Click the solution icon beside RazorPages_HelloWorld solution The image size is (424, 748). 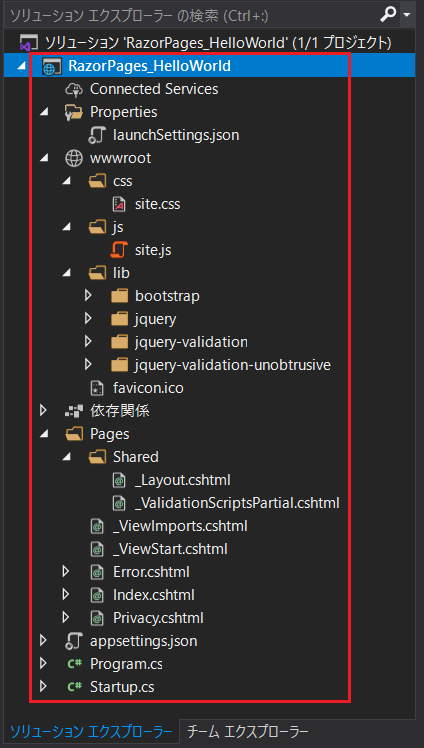click(28, 43)
